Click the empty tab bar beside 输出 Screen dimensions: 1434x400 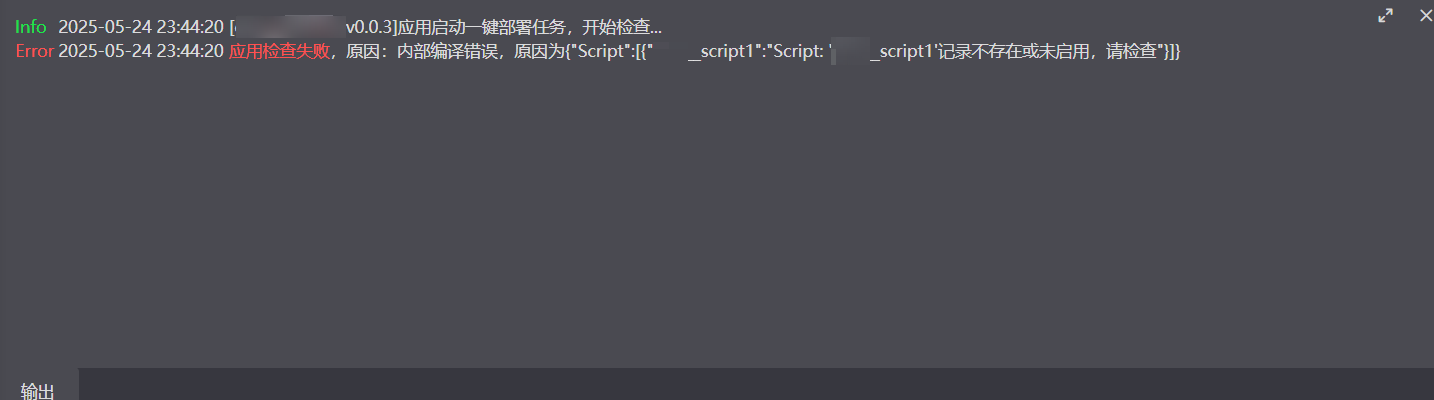point(756,384)
